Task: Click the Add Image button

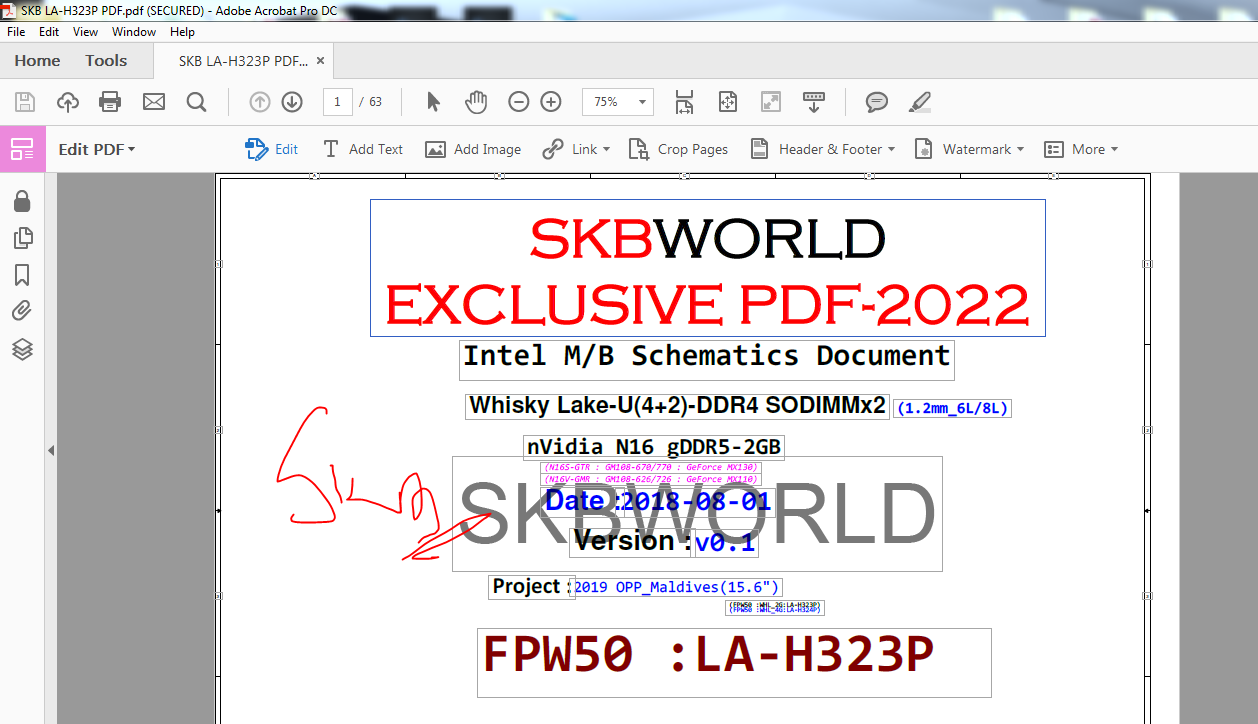Action: [473, 149]
